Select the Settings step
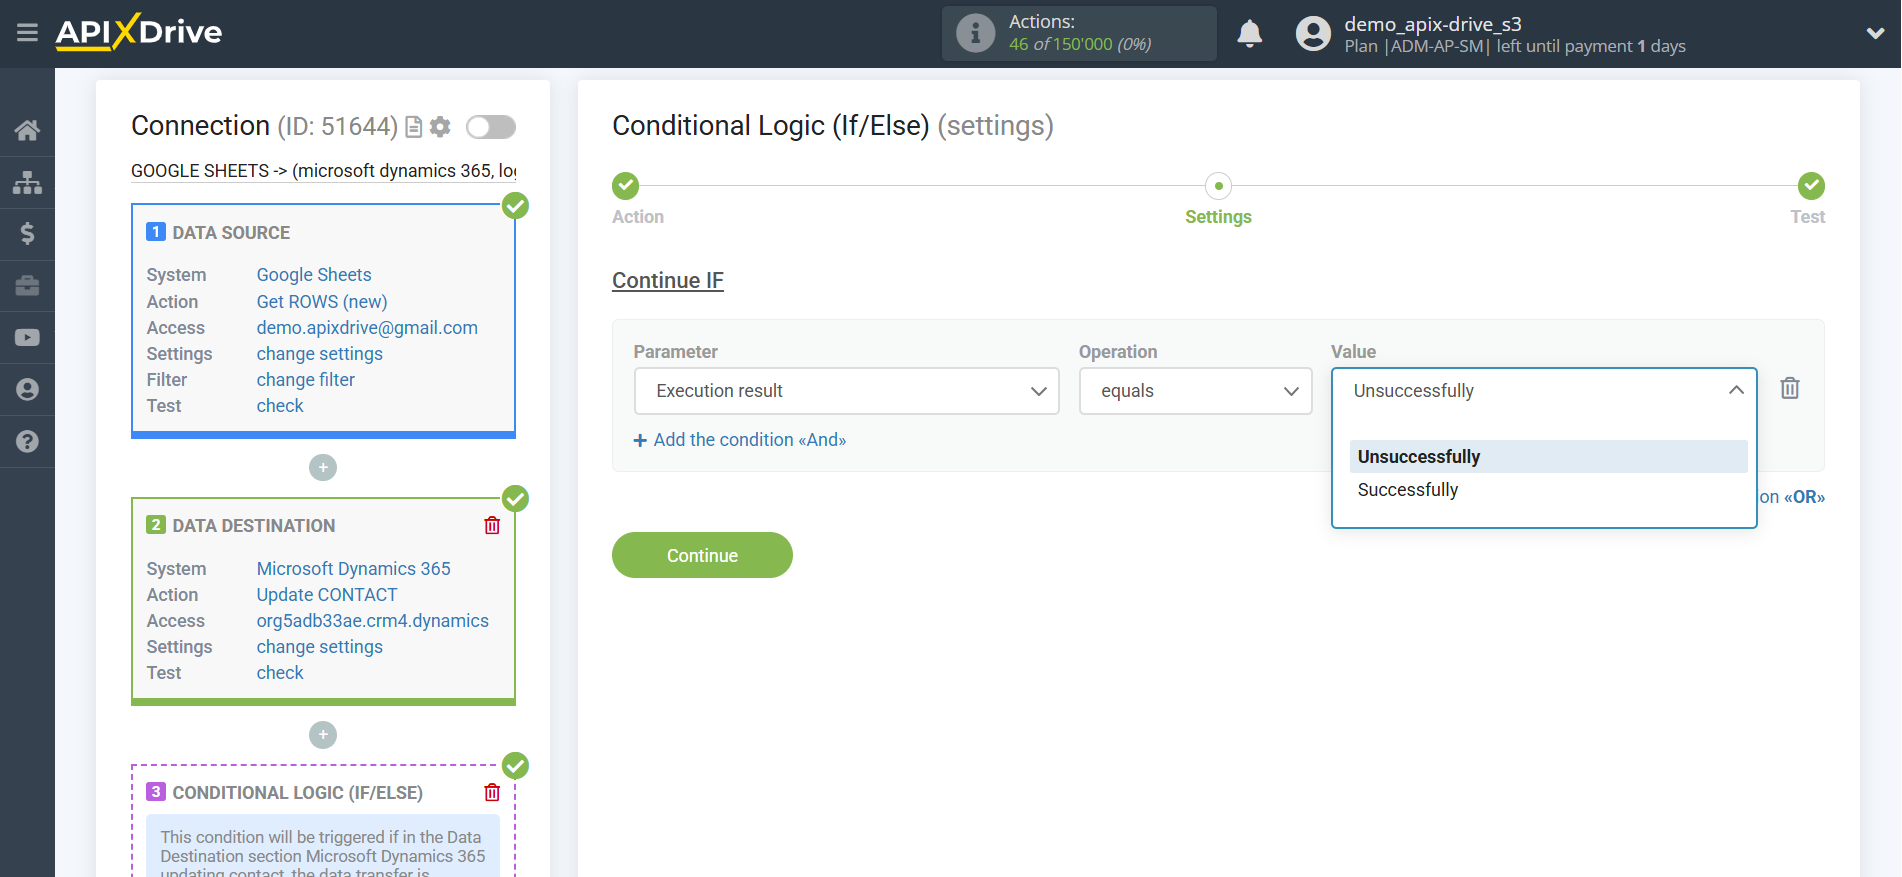Screen dimensions: 1902x877 click(1218, 186)
